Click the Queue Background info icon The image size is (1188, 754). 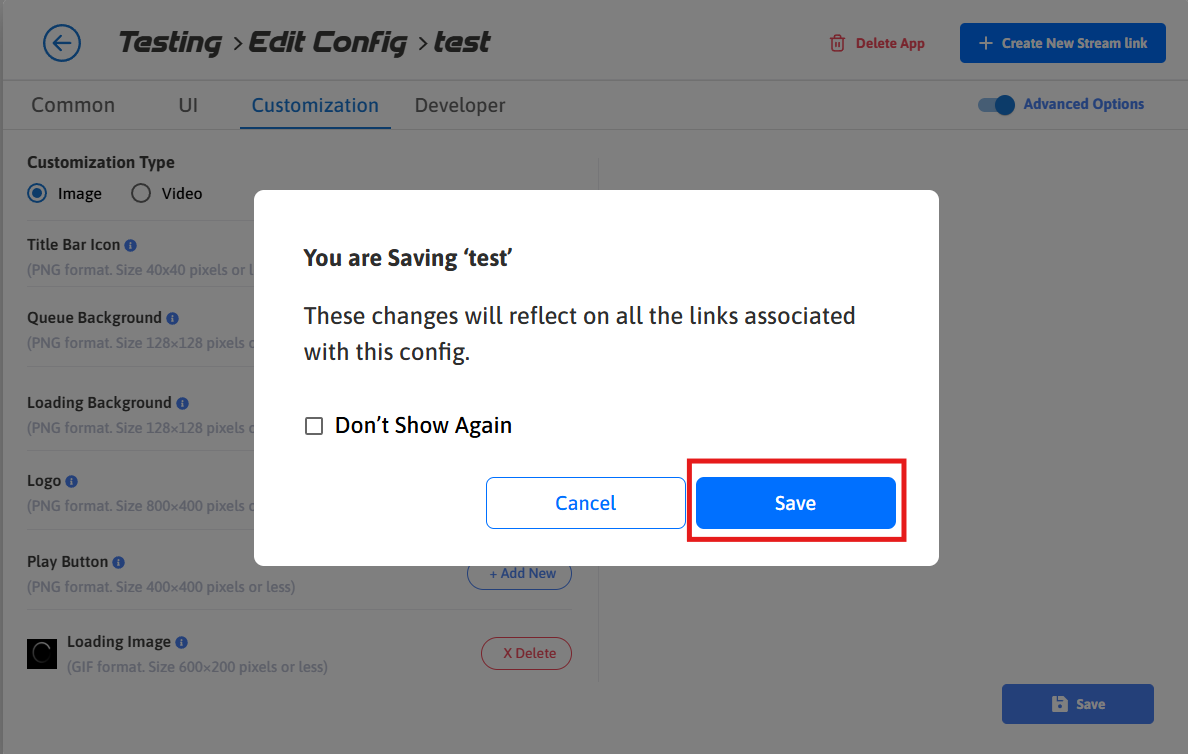172,318
